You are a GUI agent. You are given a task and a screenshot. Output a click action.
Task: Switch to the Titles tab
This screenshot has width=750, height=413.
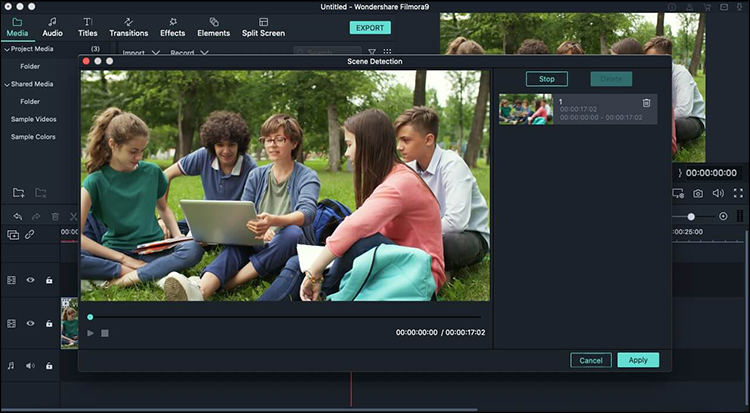88,27
